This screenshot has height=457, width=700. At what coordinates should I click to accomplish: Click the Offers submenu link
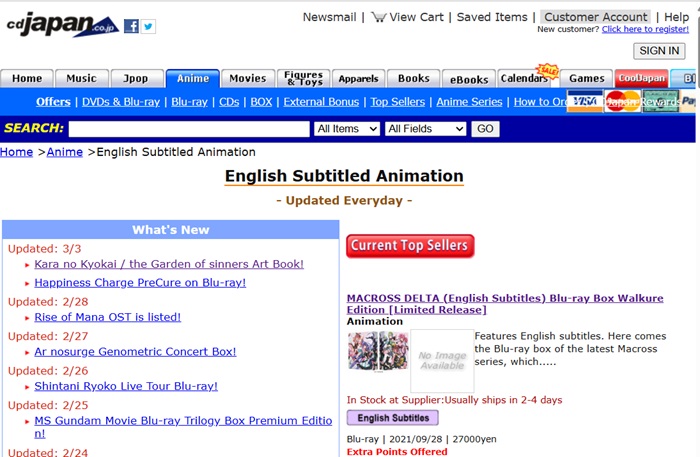click(x=53, y=102)
